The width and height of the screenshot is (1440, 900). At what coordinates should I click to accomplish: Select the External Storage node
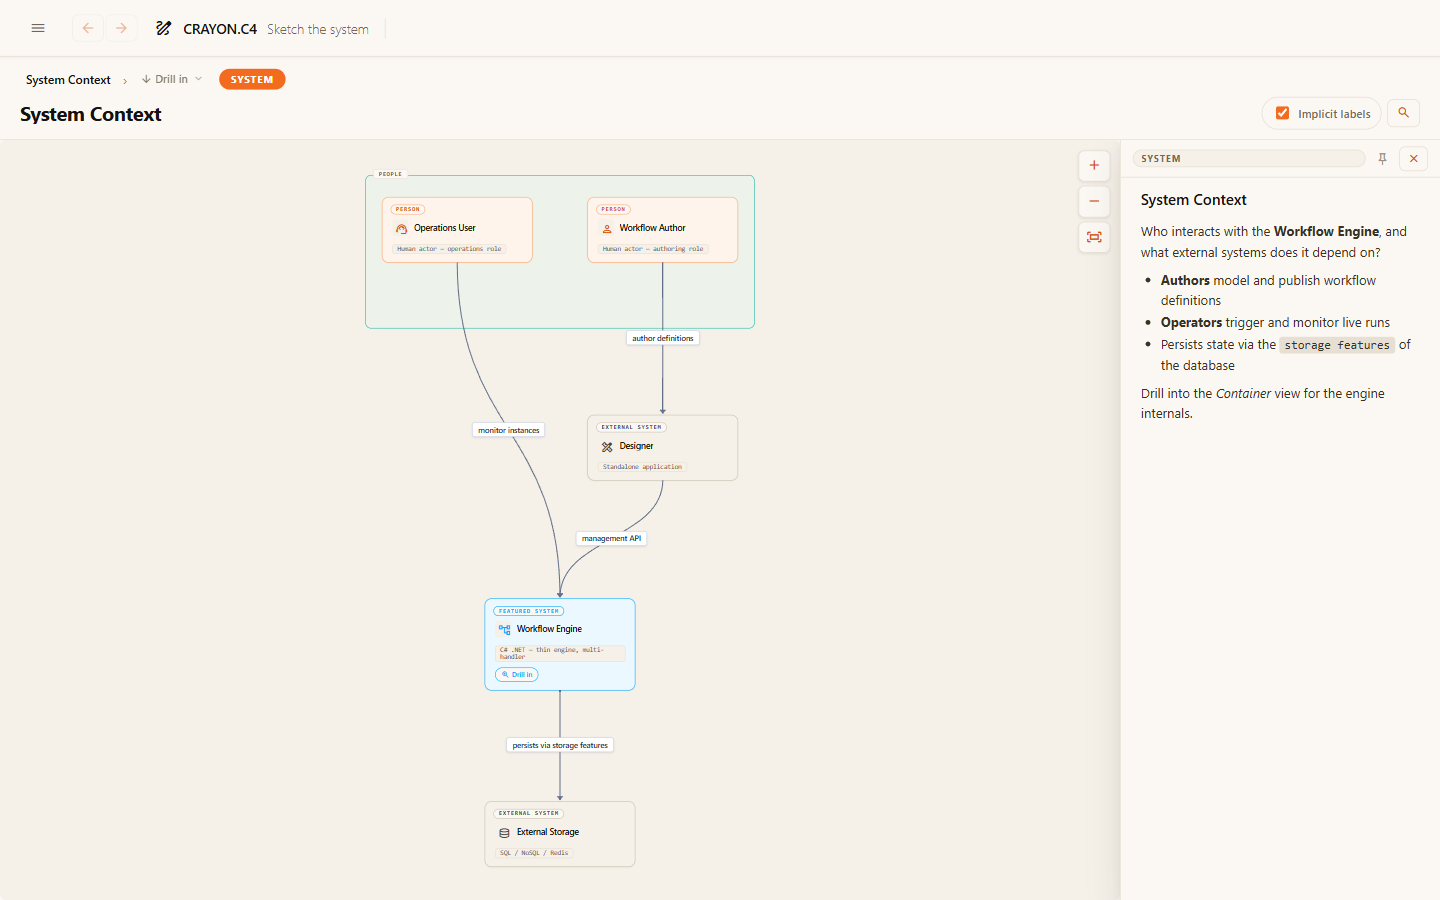pyautogui.click(x=560, y=834)
